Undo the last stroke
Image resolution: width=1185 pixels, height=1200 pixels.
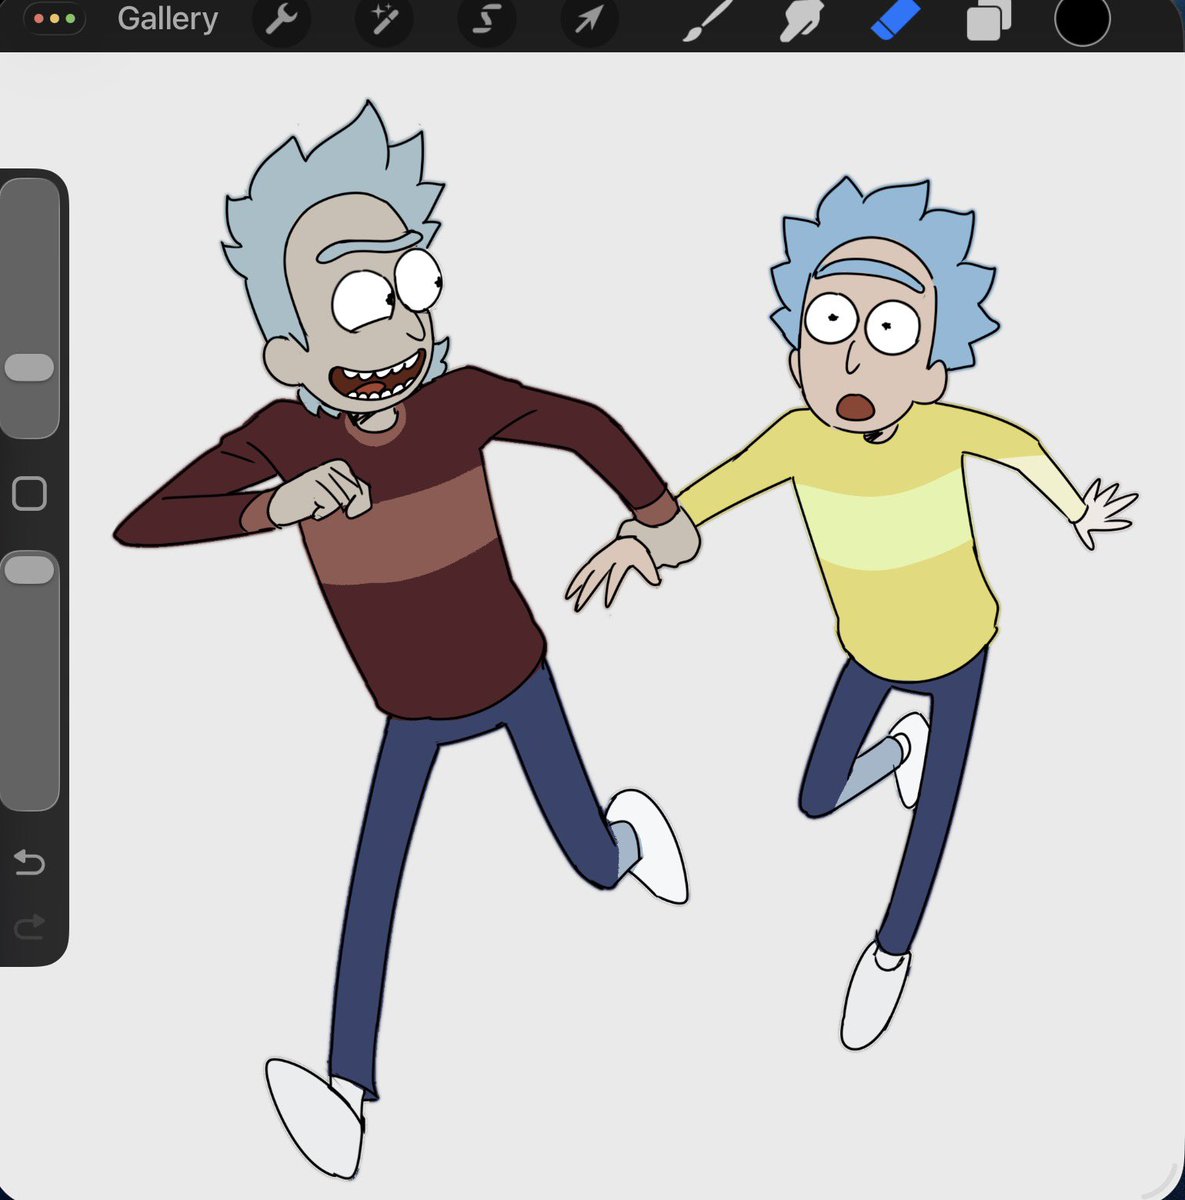[29, 861]
